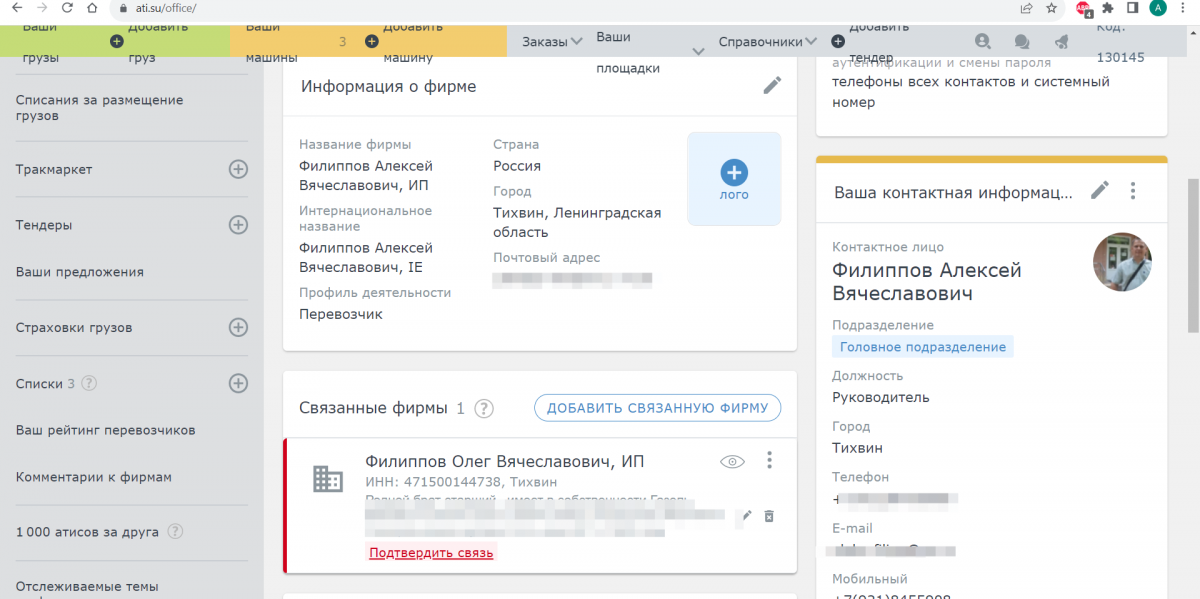Image resolution: width=1200 pixels, height=599 pixels.
Task: Delete the linked firm comment with trash icon
Action: point(769,516)
